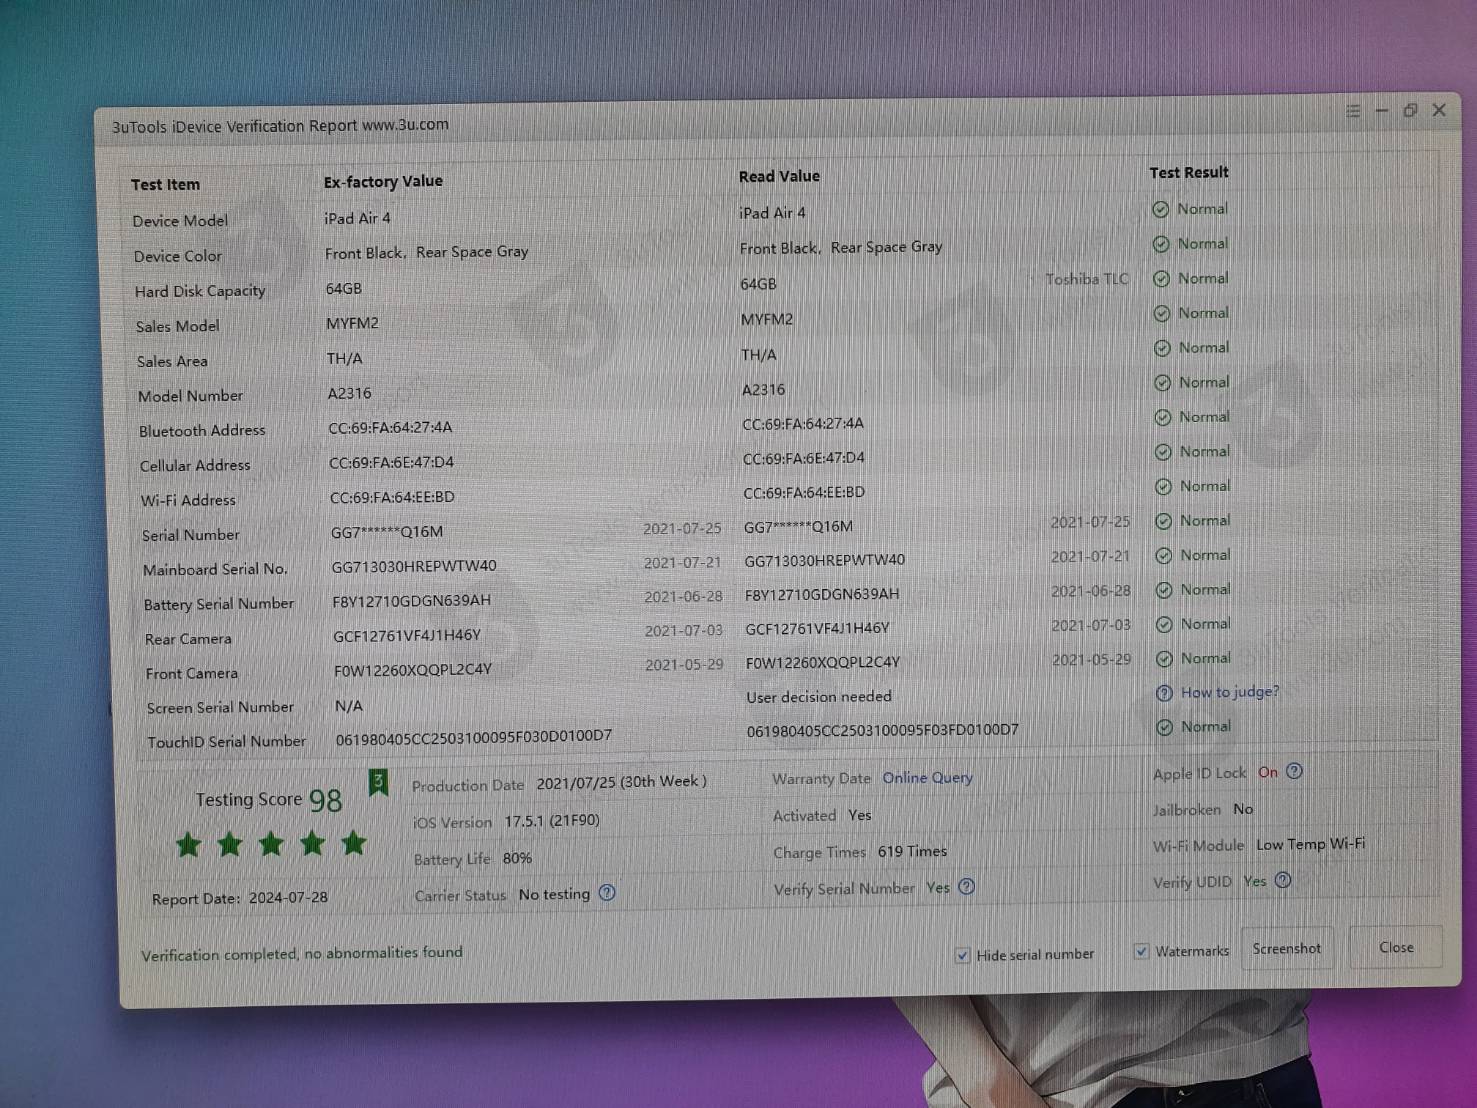The image size is (1477, 1108).
Task: Click the 'User decision needed' text
Action: 819,697
